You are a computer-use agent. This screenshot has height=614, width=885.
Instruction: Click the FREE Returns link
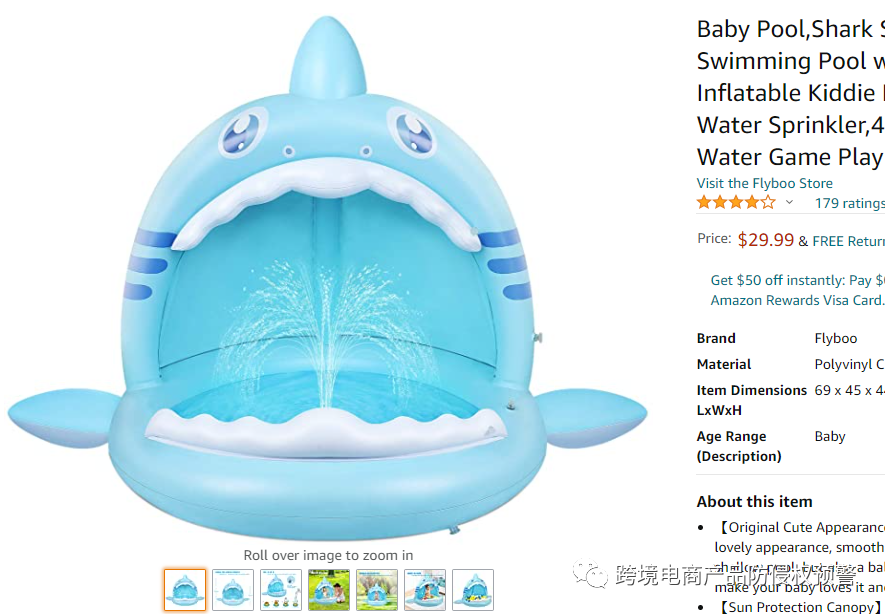[x=848, y=241]
